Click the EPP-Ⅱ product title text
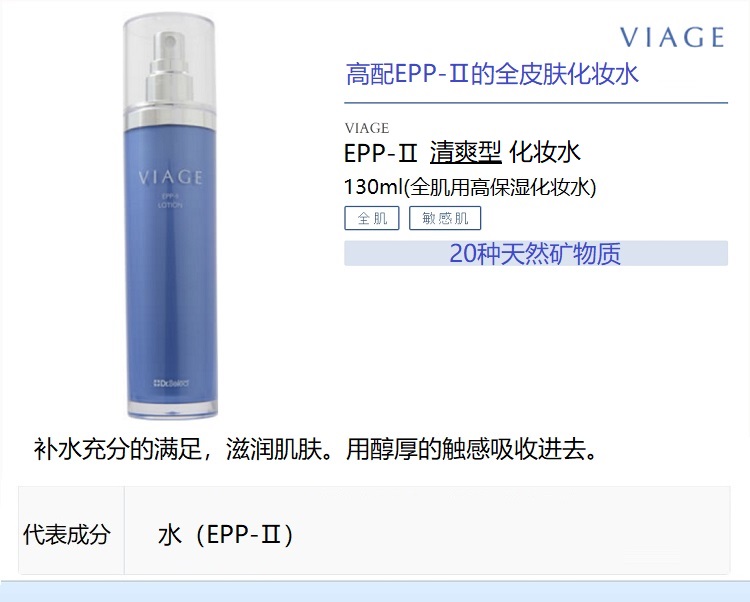Viewport: 750px width, 602px height. (x=381, y=153)
